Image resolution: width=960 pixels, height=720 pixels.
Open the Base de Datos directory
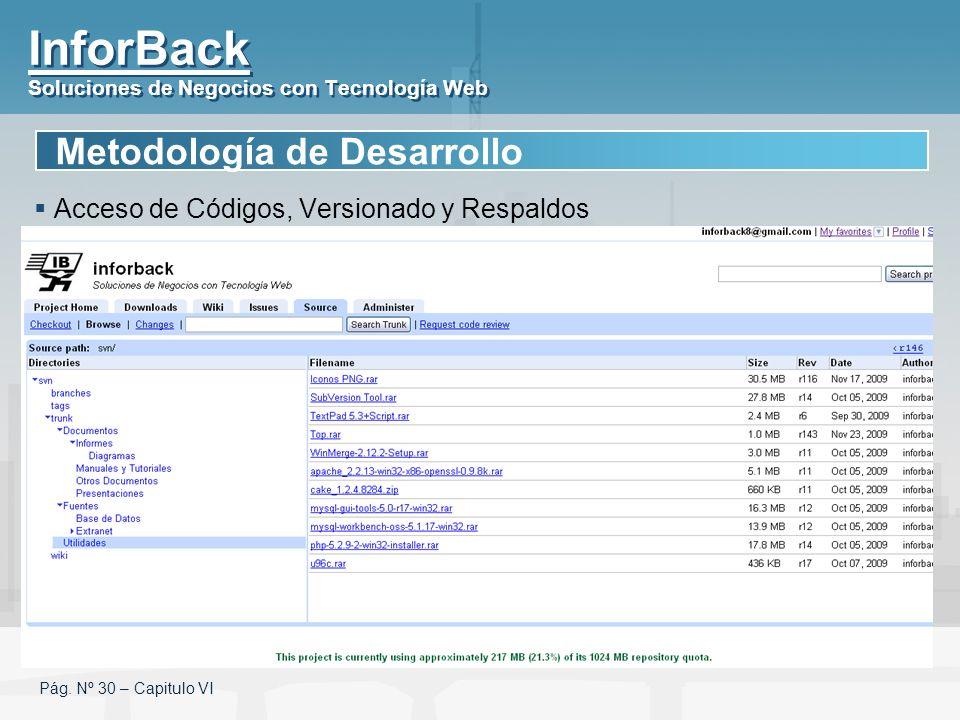point(108,519)
